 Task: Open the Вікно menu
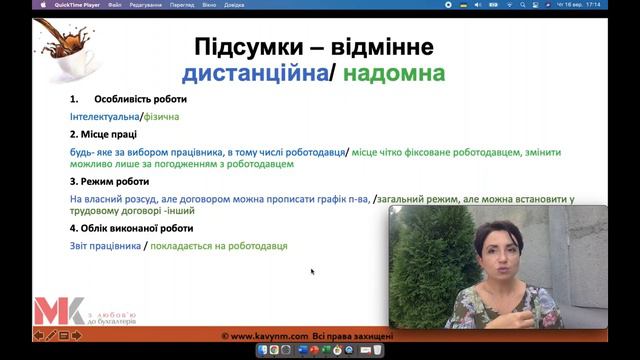(209, 5)
